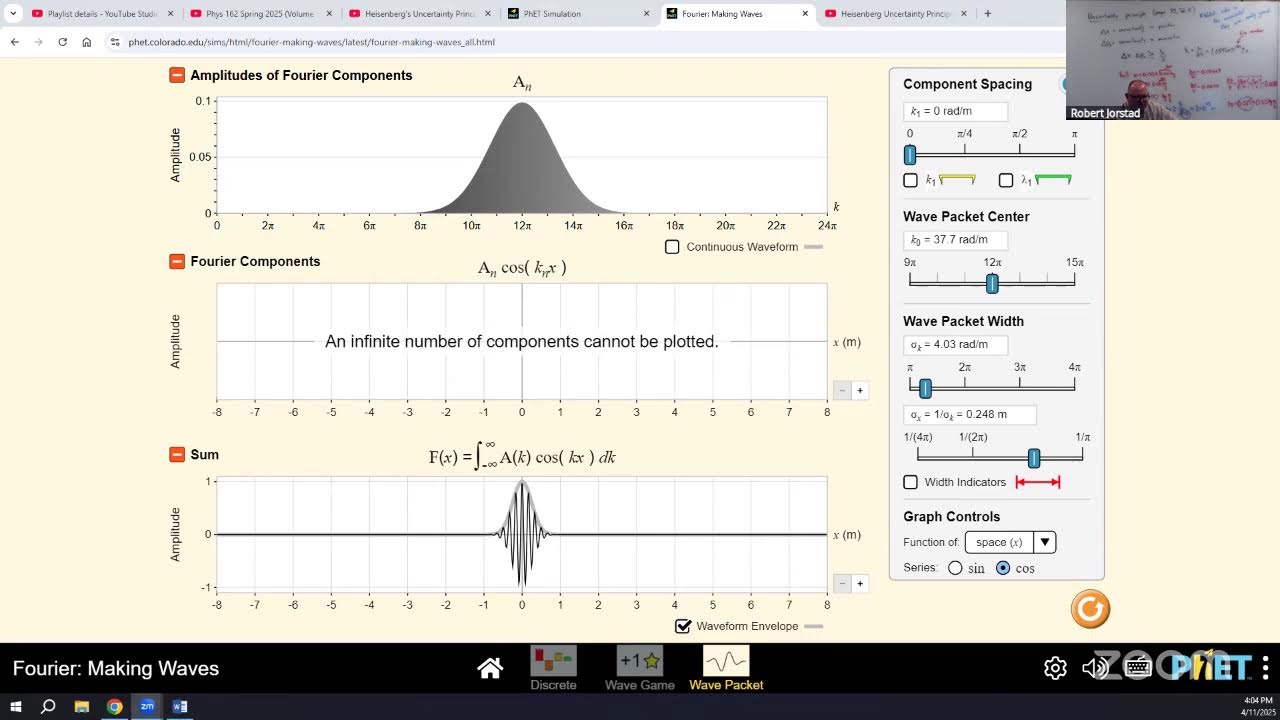Open a new browser tab

[988, 14]
